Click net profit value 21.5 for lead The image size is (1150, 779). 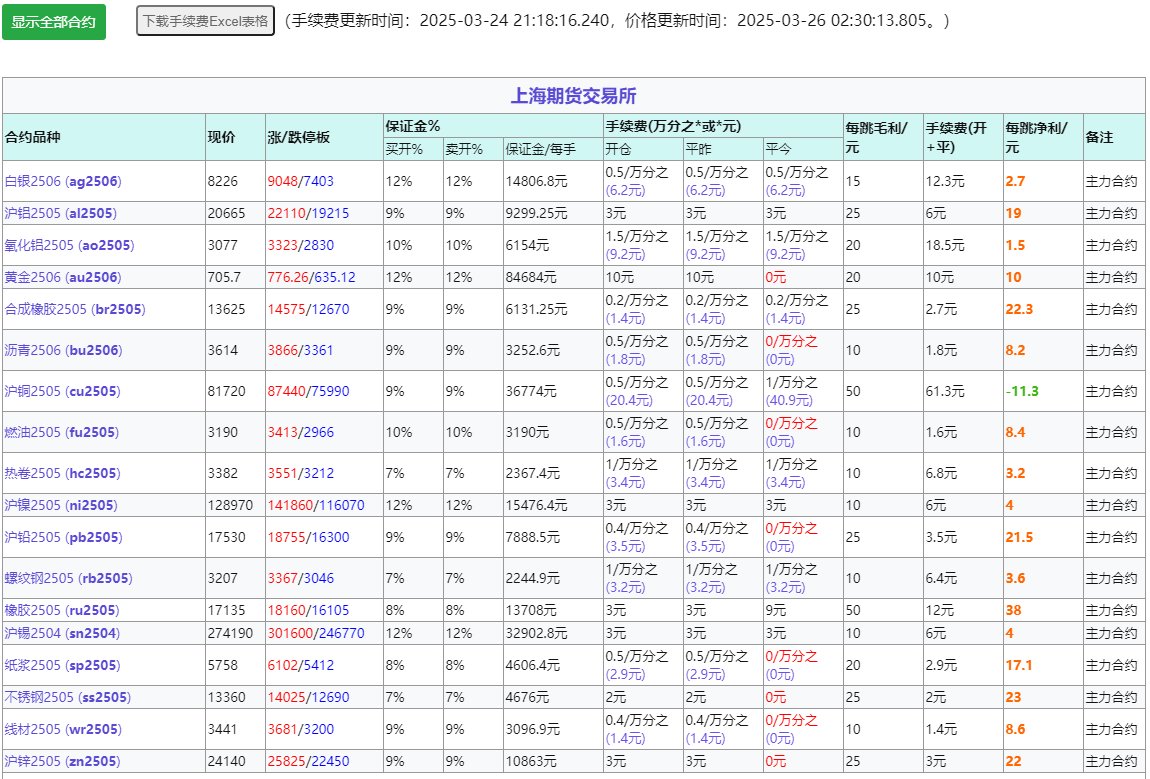tap(1019, 538)
